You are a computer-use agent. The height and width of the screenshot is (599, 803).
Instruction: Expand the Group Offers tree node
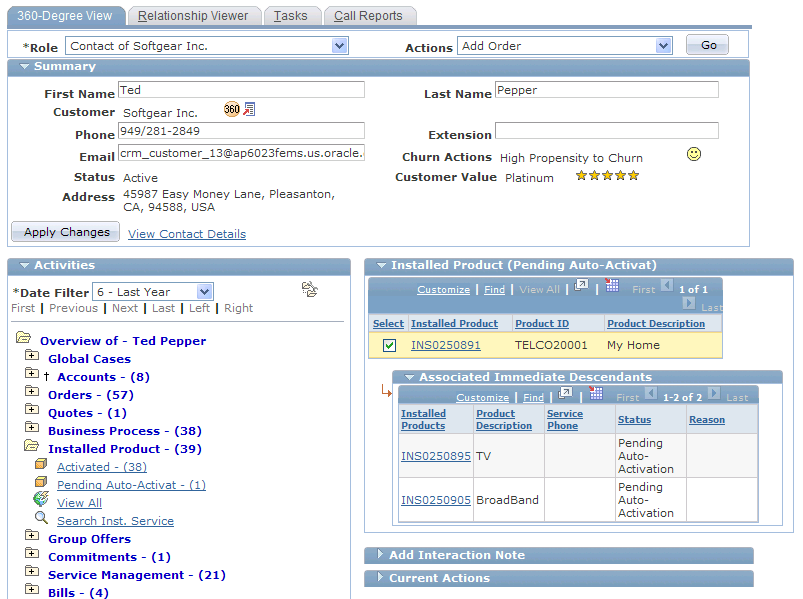[x=32, y=535]
